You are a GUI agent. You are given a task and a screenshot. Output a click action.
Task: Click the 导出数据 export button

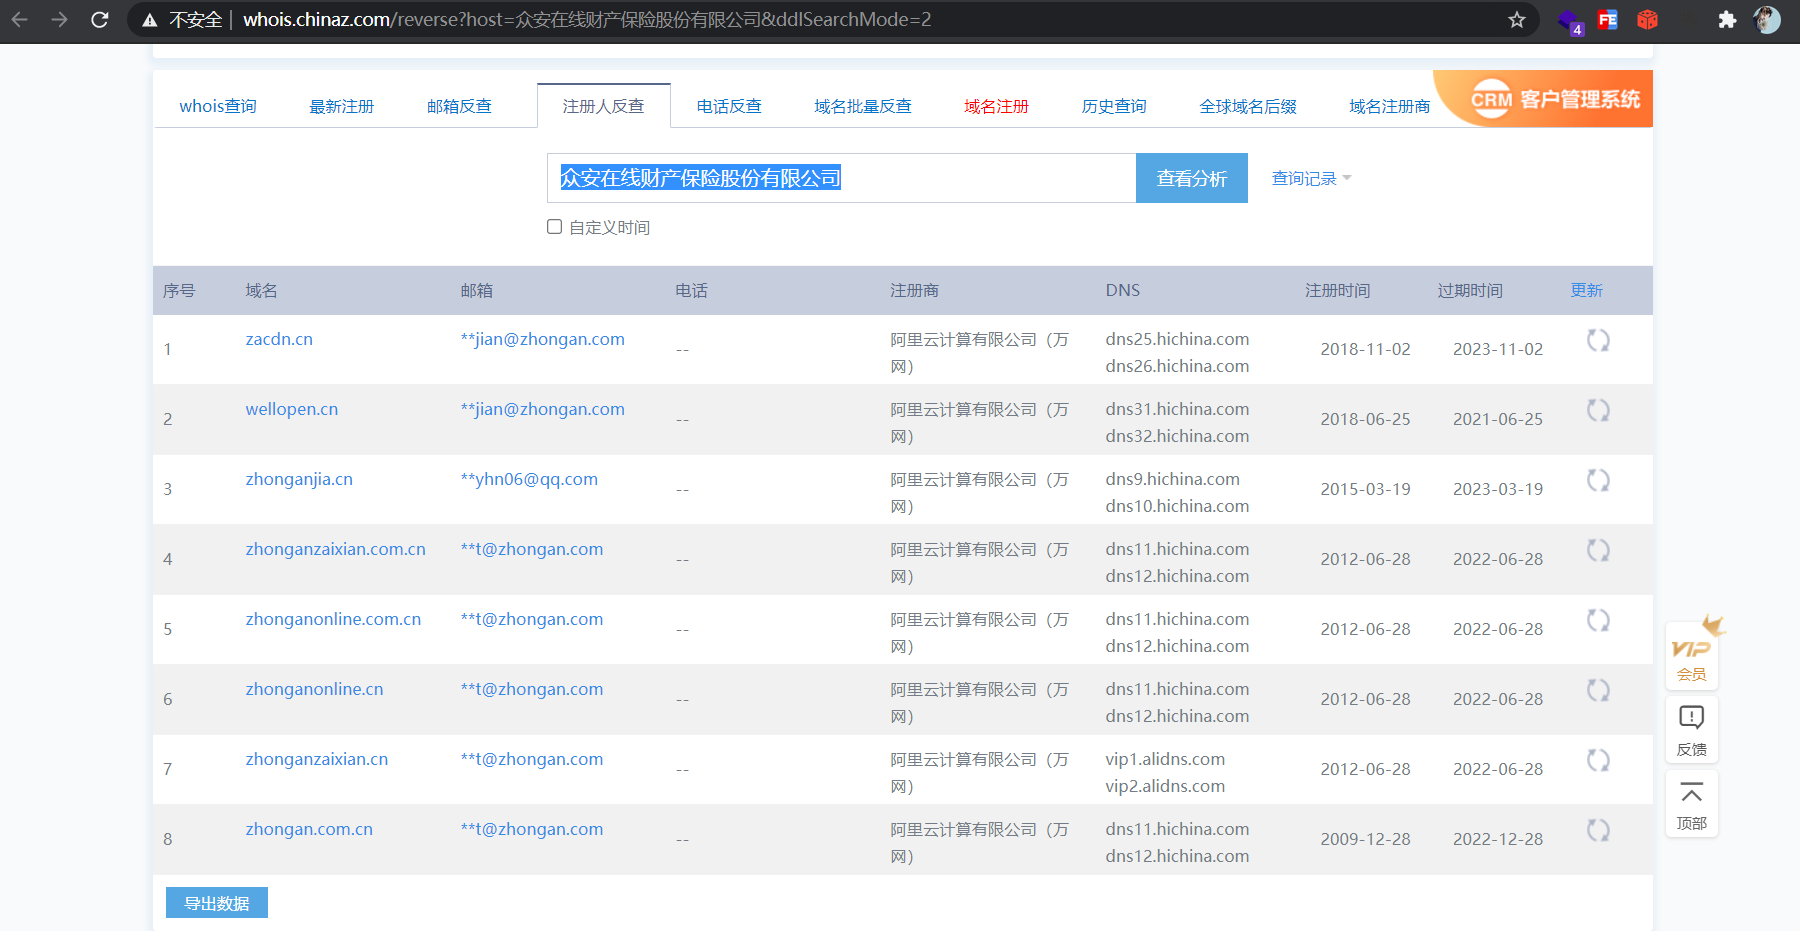tap(217, 903)
